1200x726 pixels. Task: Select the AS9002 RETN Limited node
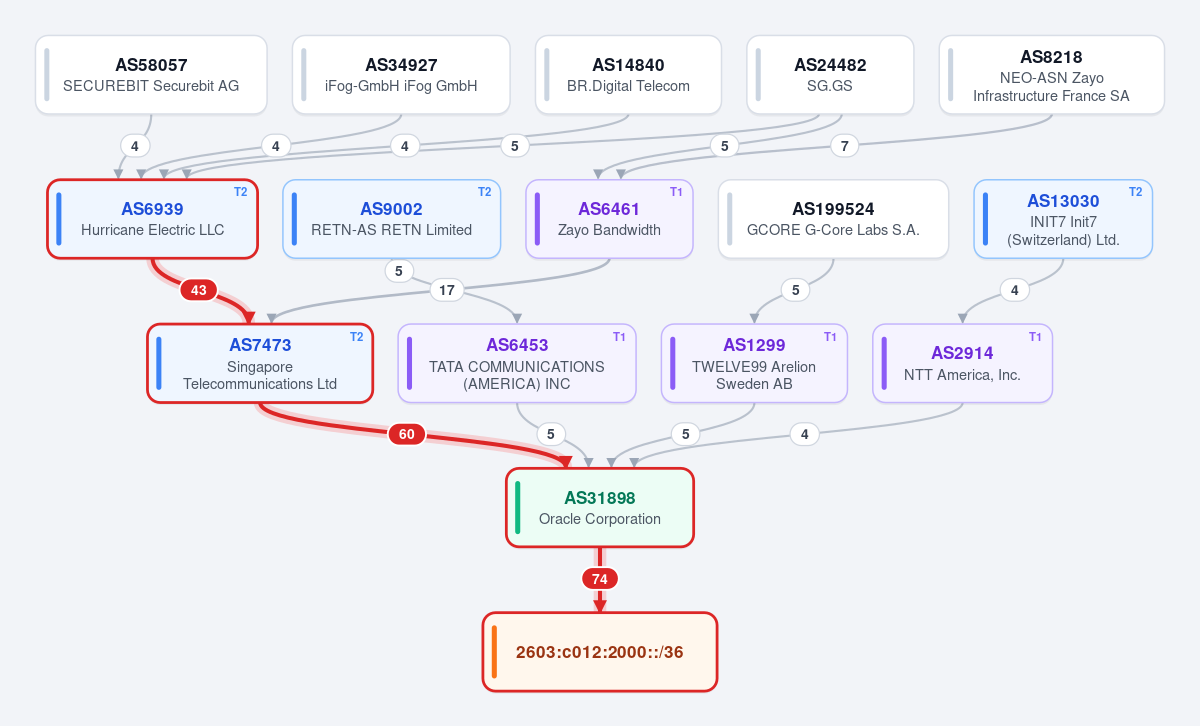(x=391, y=219)
